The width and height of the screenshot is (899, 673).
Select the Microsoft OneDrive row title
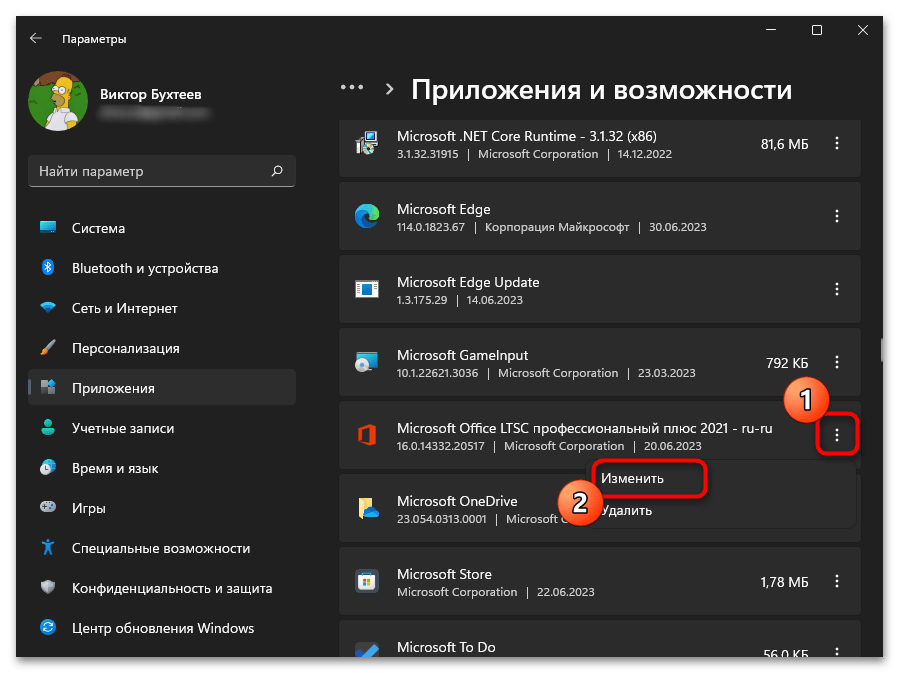point(457,501)
